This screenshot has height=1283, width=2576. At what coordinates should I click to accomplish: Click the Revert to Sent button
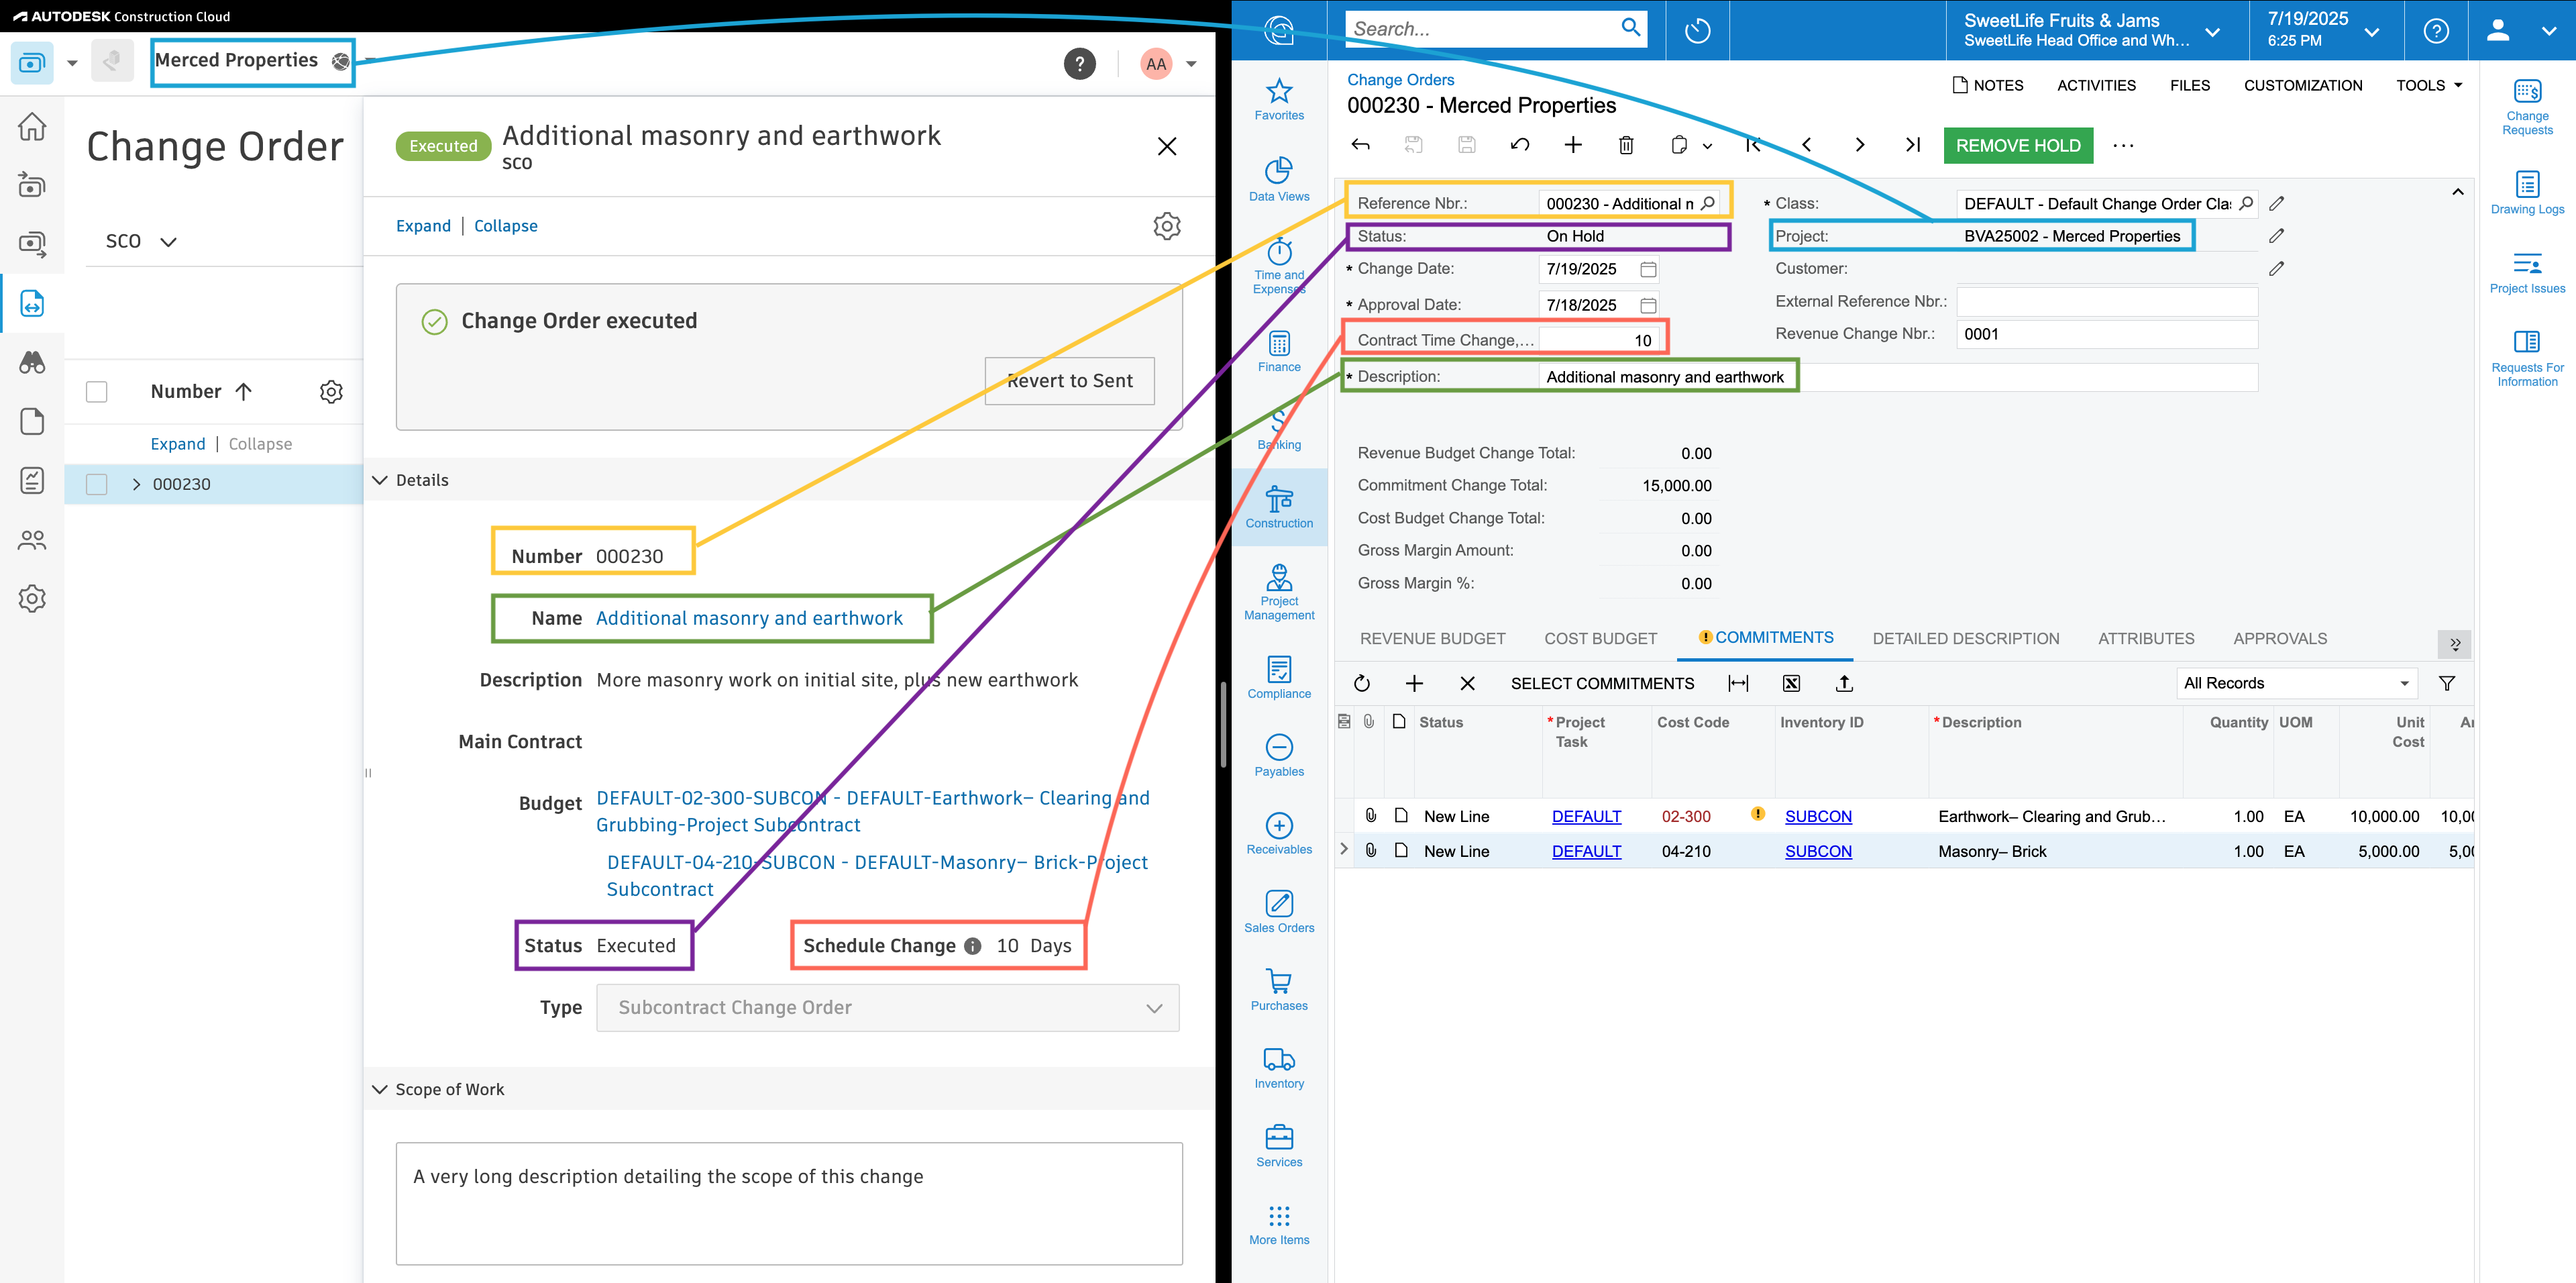[x=1069, y=381]
